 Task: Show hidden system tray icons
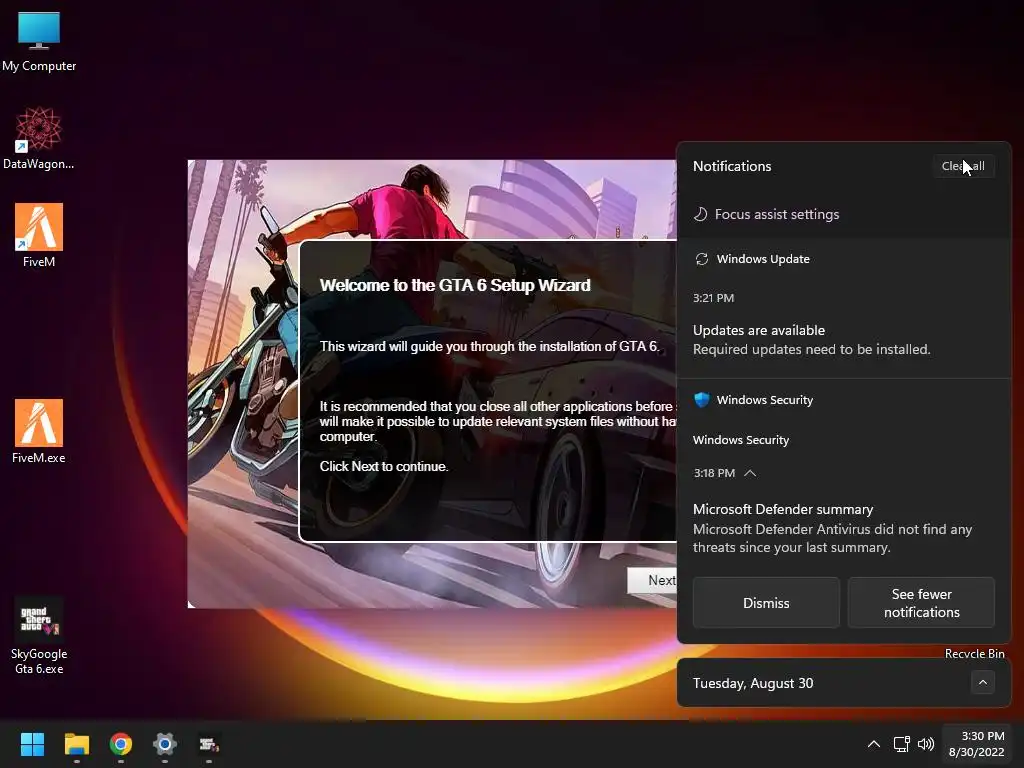pos(873,744)
